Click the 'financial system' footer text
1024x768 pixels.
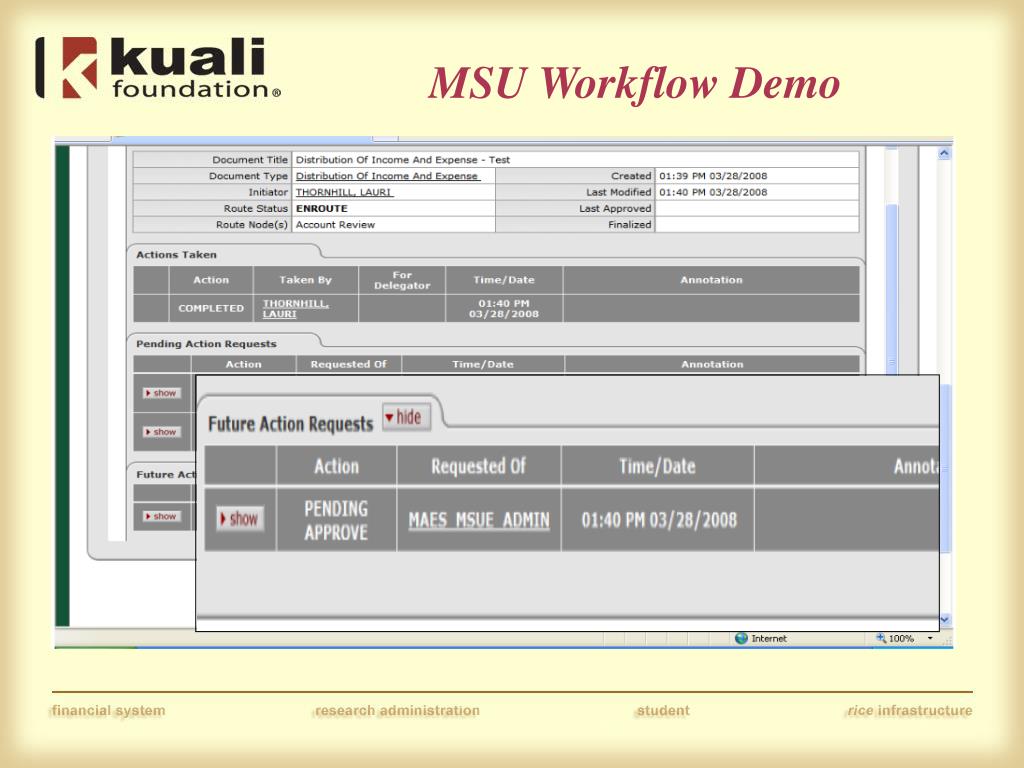[x=108, y=711]
